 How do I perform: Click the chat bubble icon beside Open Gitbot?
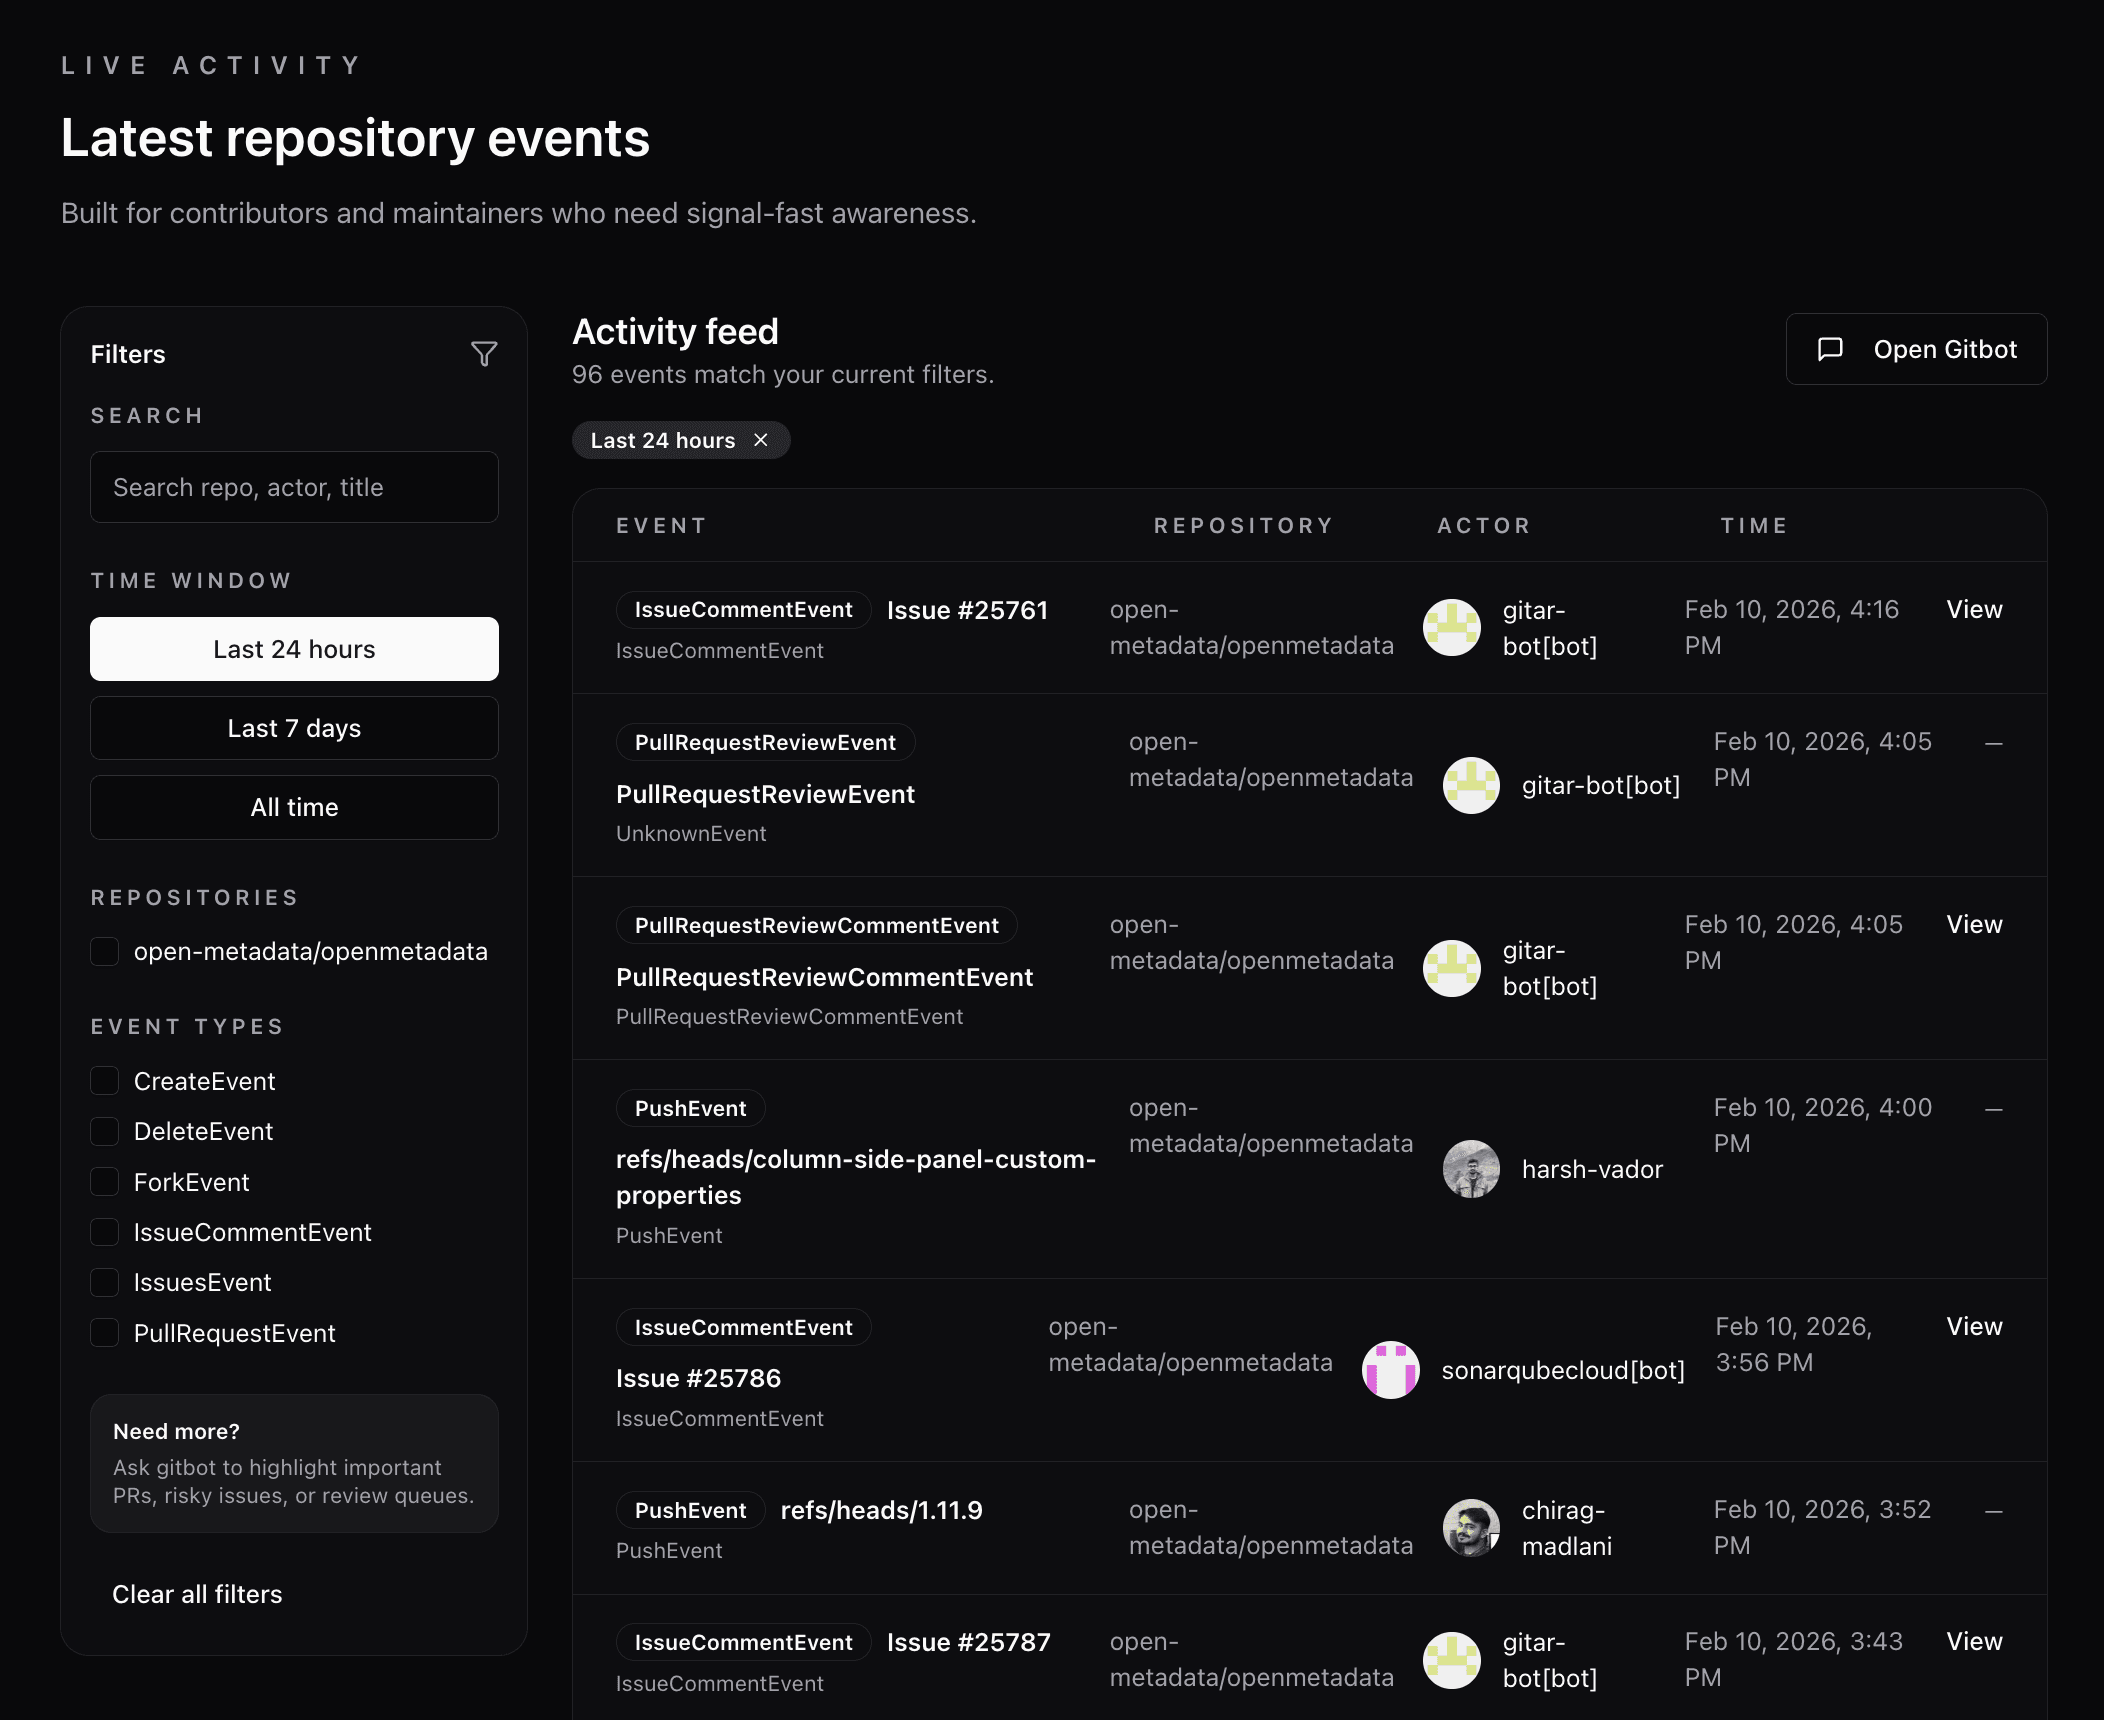pyautogui.click(x=1830, y=349)
